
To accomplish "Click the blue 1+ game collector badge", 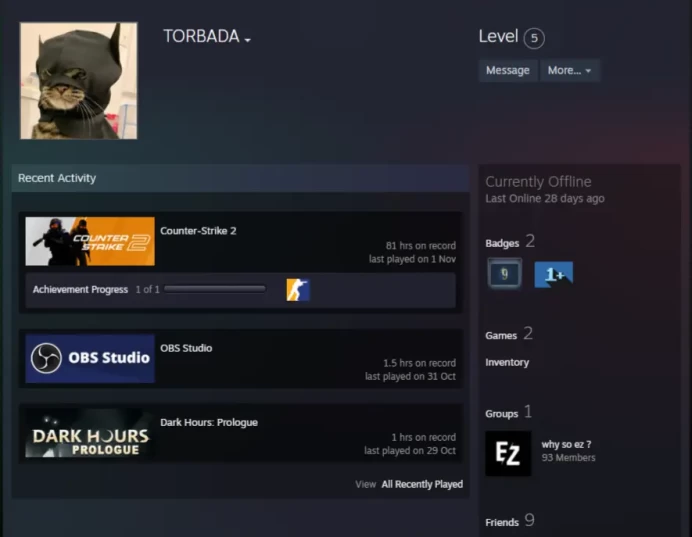I will point(554,274).
